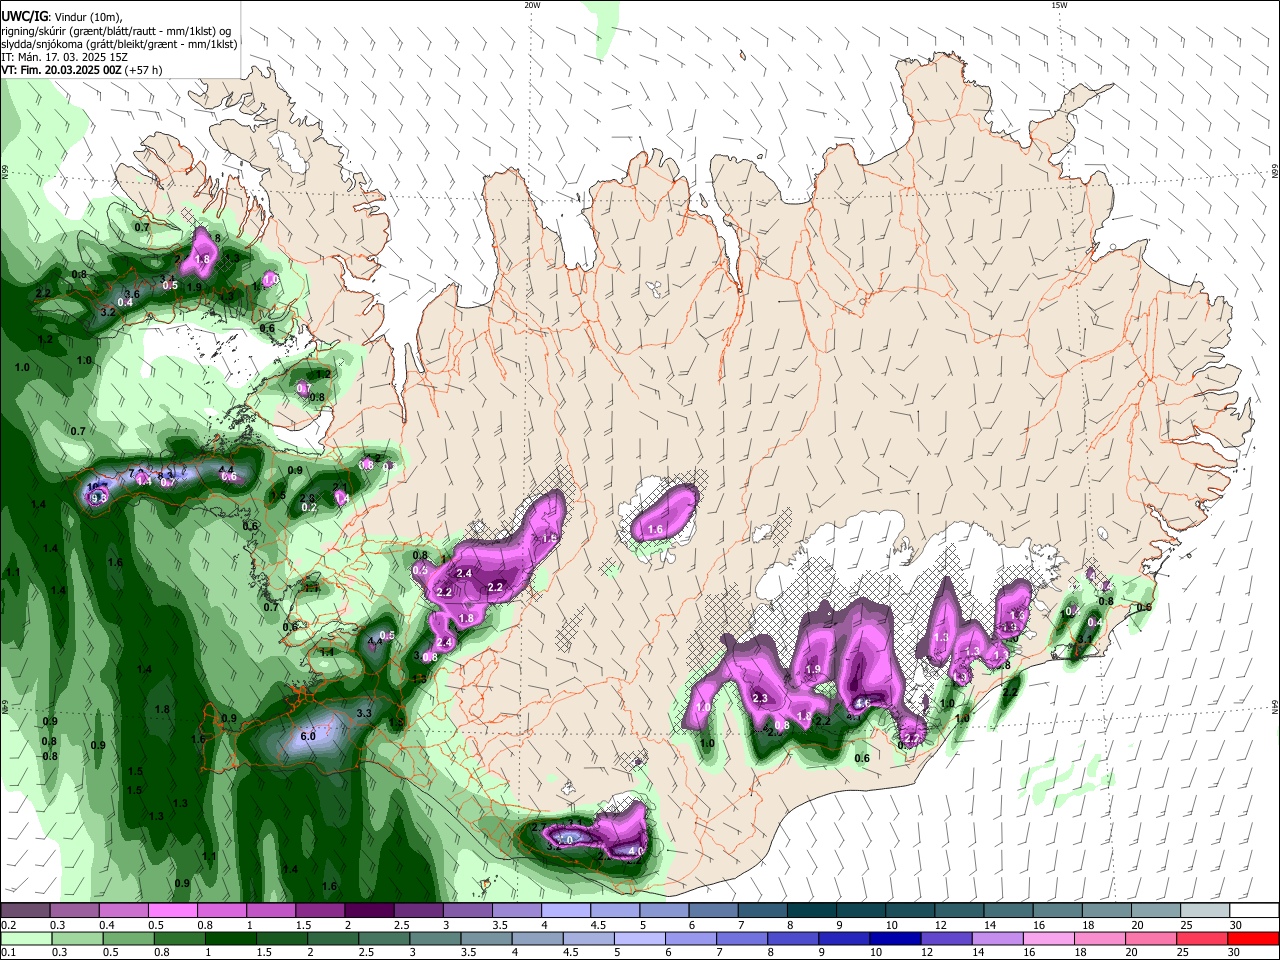Click the pale grey swatch labeled 25 in snow scale
1280x960 pixels.
(1203, 911)
